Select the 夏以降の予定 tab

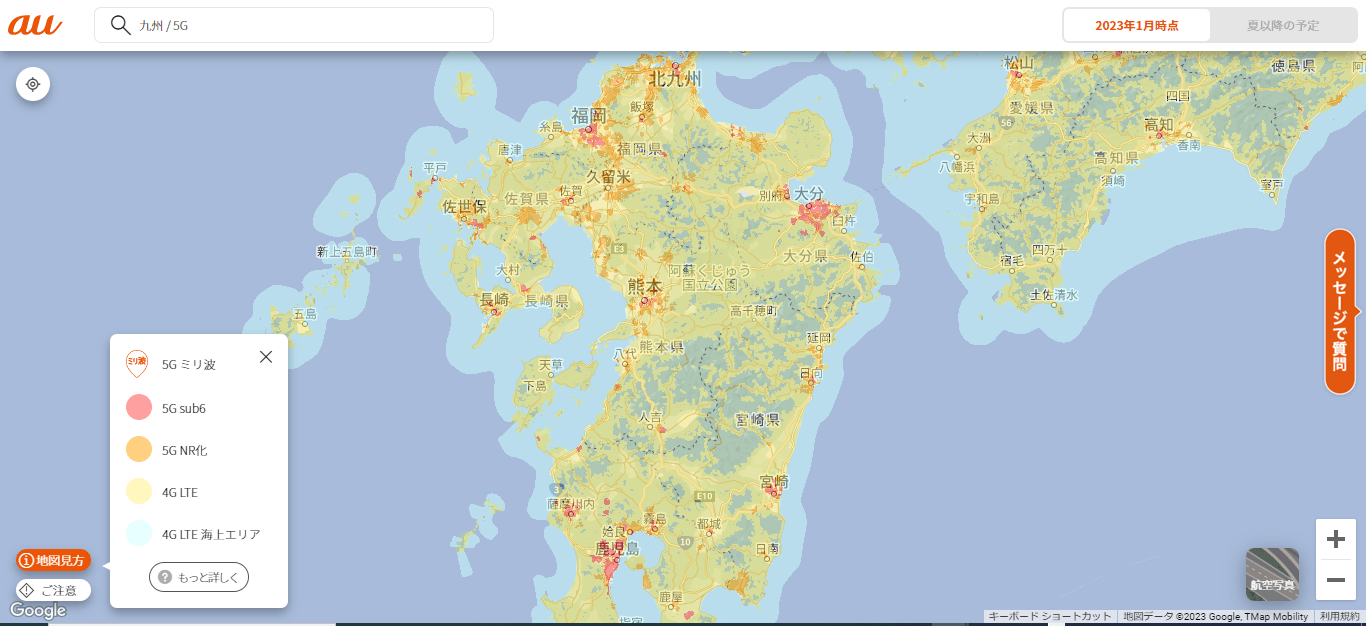(x=1282, y=25)
